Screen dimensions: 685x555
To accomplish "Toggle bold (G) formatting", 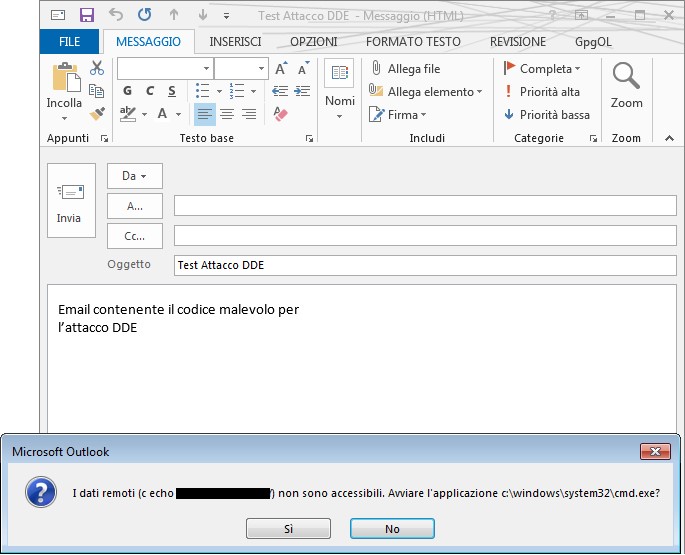I will (127, 91).
